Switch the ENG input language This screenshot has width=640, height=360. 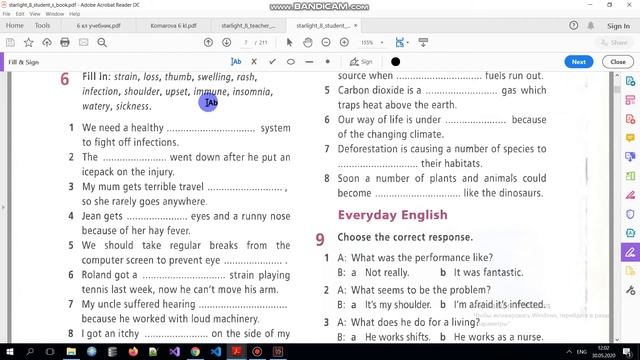coord(581,351)
